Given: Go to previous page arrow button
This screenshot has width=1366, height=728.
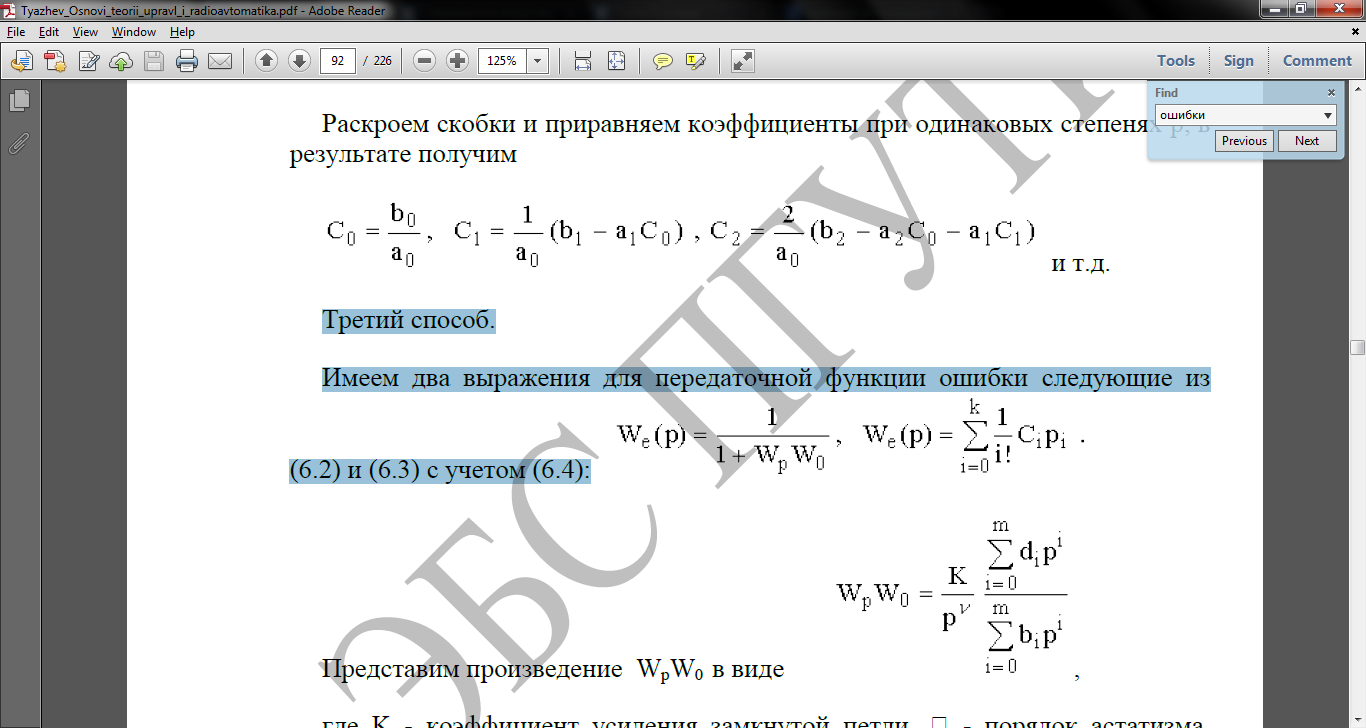Looking at the screenshot, I should point(266,61).
